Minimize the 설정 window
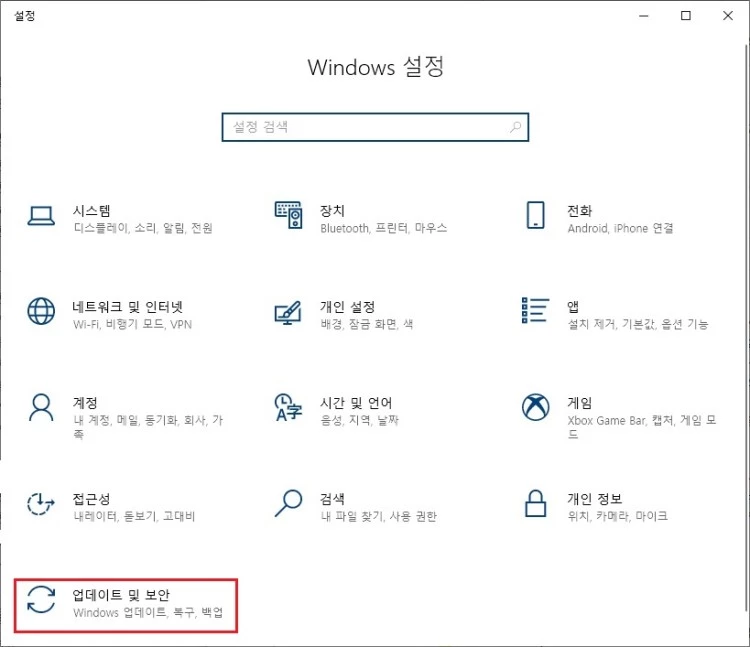This screenshot has height=647, width=750. [644, 16]
